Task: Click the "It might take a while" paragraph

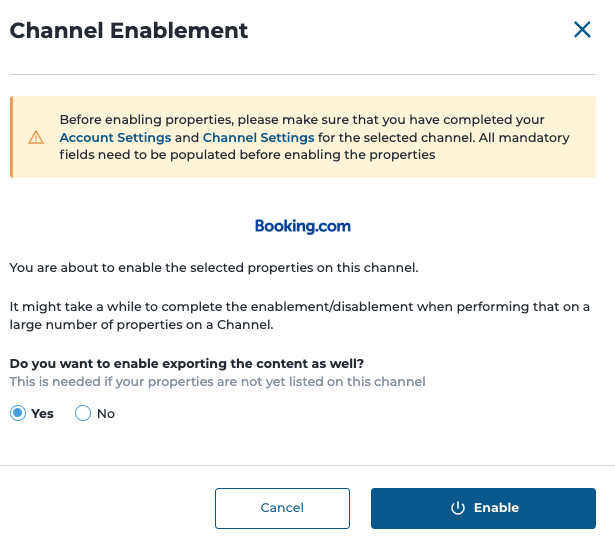Action: (x=300, y=316)
